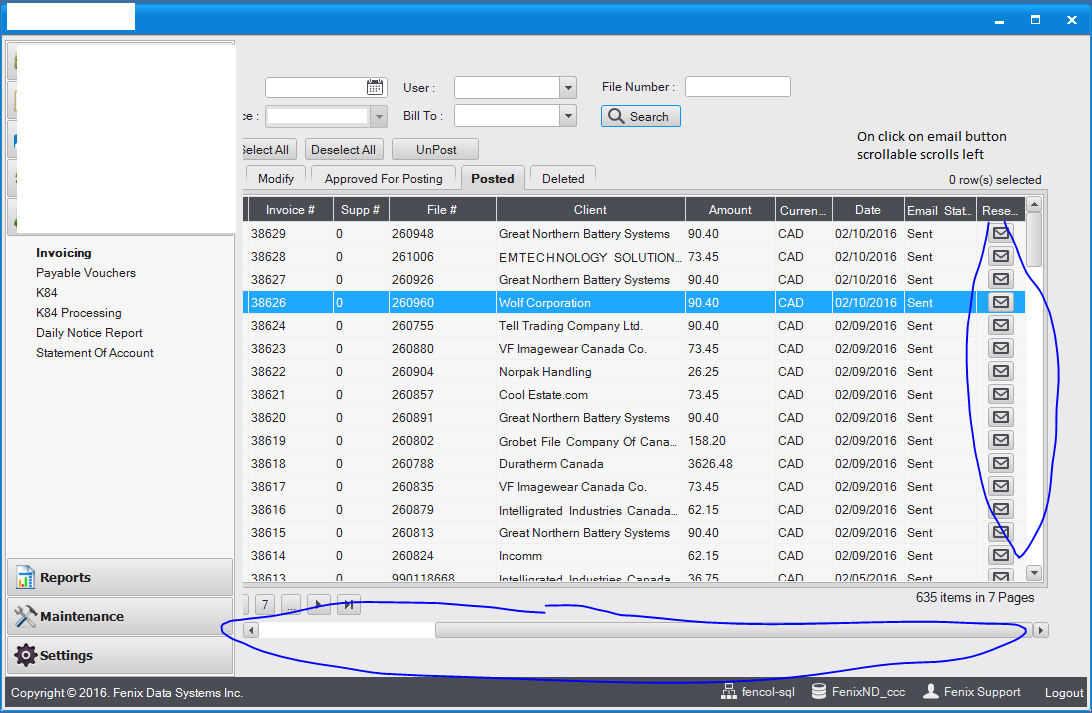The width and height of the screenshot is (1092, 713).
Task: Open the Settings panel
Action: point(120,655)
